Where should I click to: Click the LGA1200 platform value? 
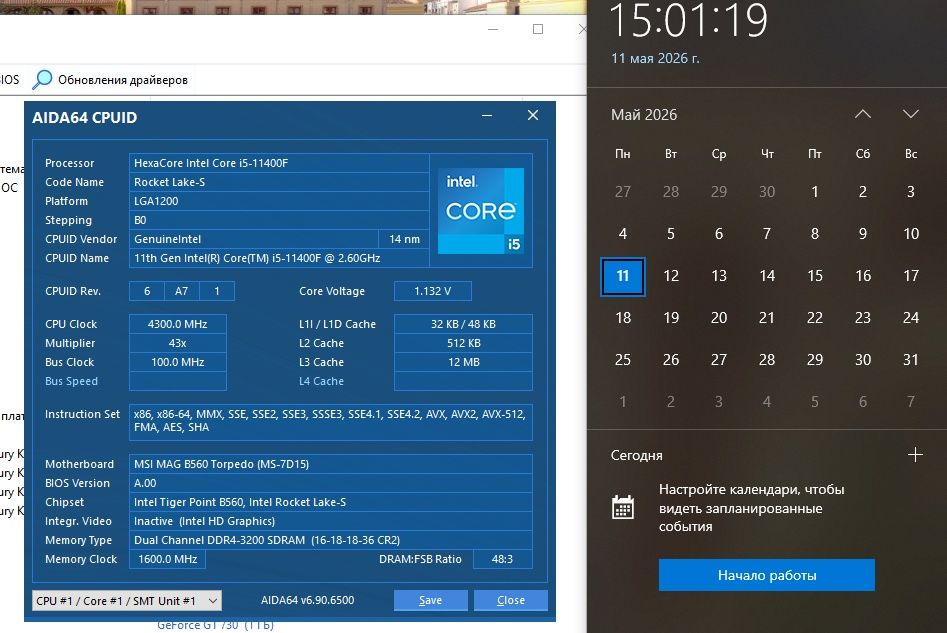coord(279,201)
